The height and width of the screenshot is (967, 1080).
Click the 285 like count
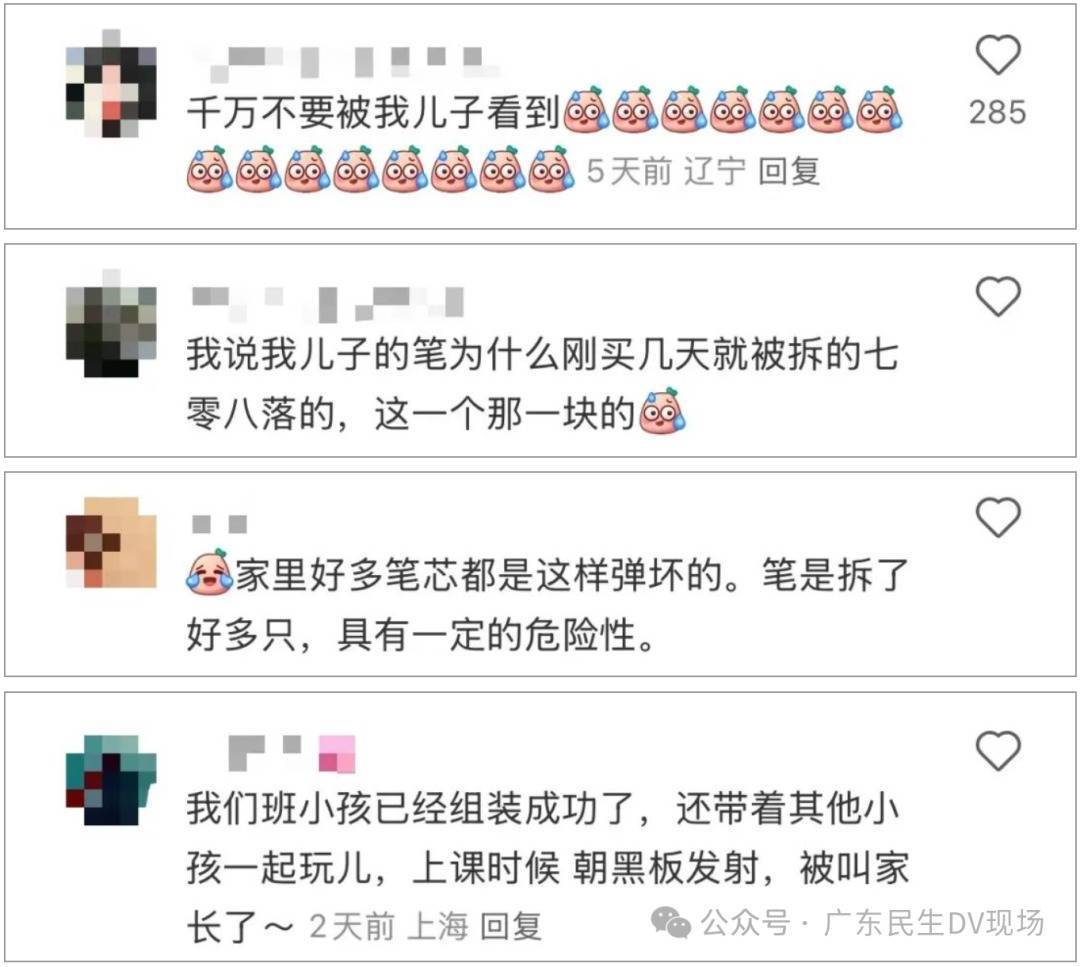tap(998, 112)
